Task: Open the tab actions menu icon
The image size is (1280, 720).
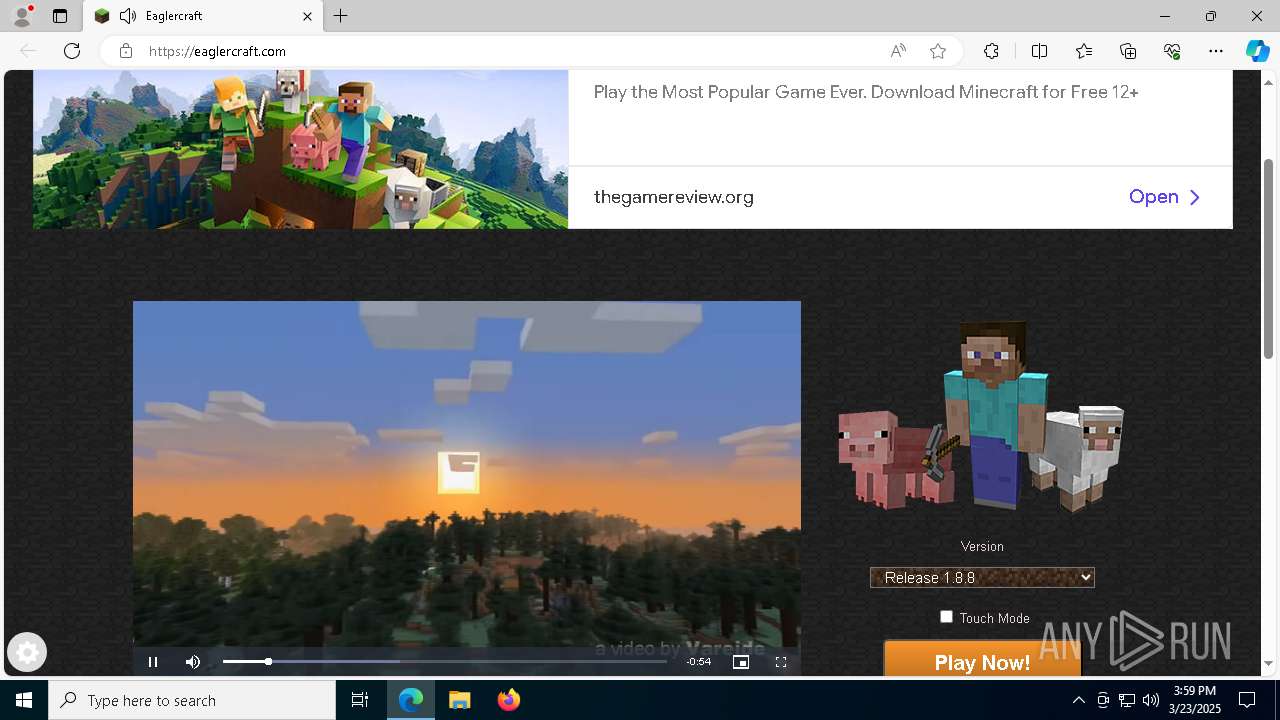Action: (60, 16)
